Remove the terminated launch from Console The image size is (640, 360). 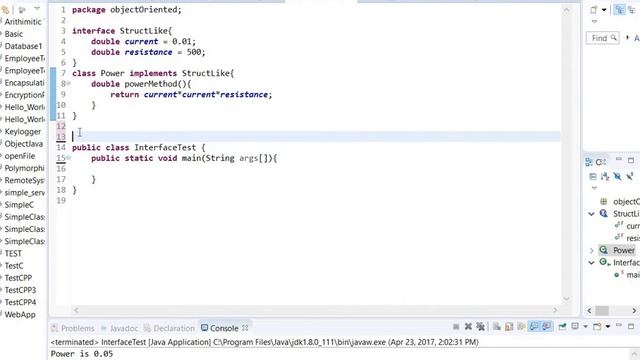[x=468, y=327]
